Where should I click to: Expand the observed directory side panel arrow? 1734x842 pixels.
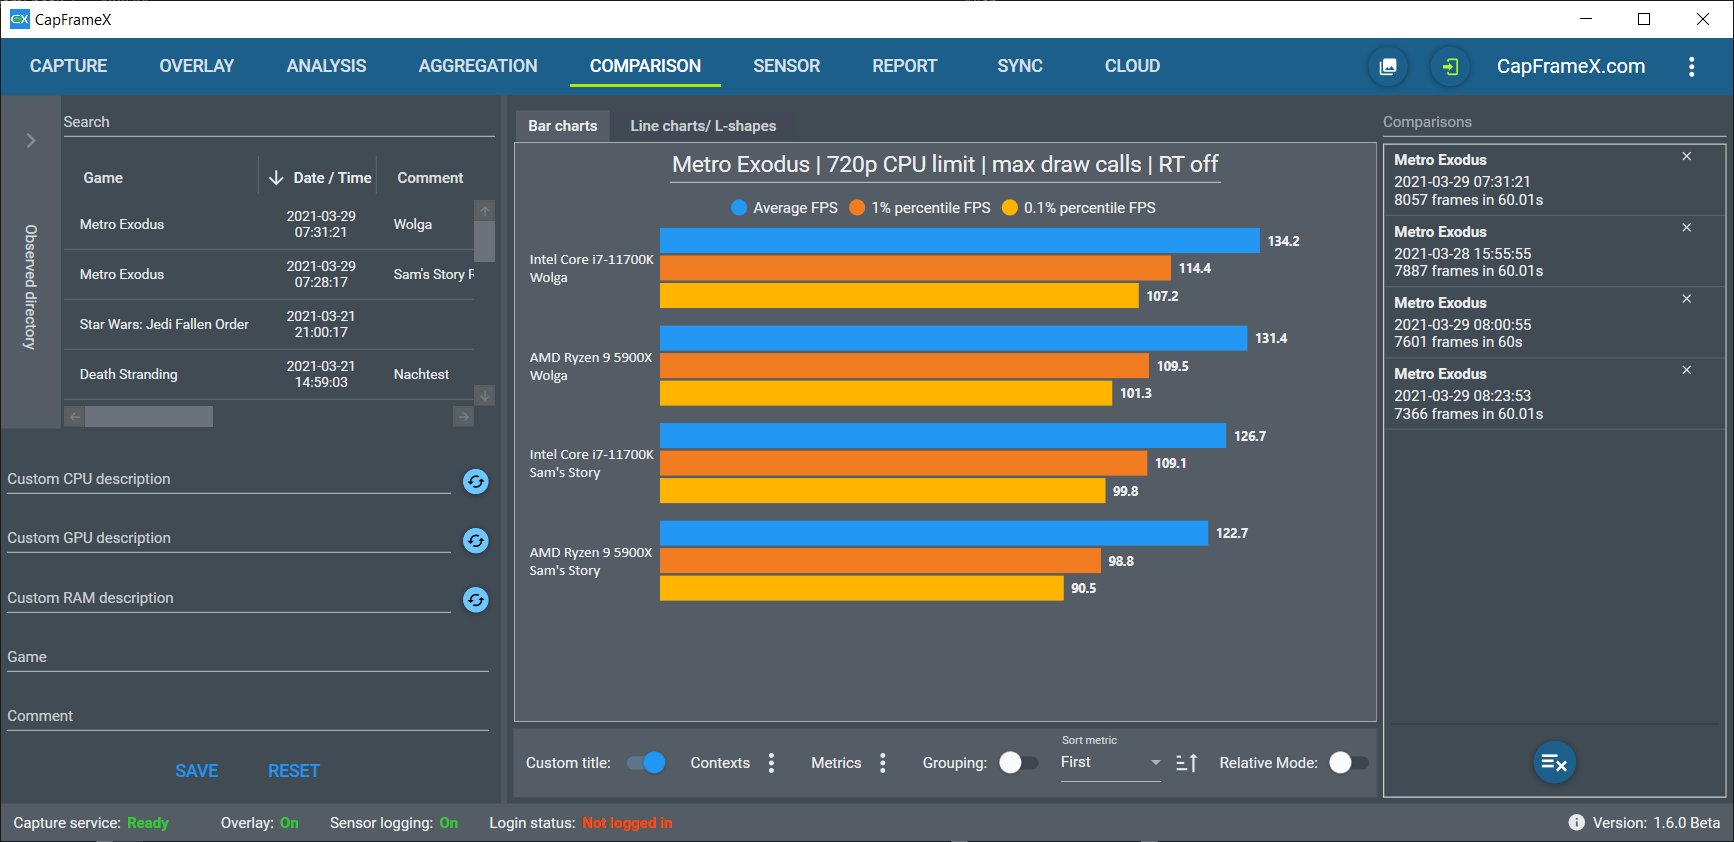click(31, 140)
